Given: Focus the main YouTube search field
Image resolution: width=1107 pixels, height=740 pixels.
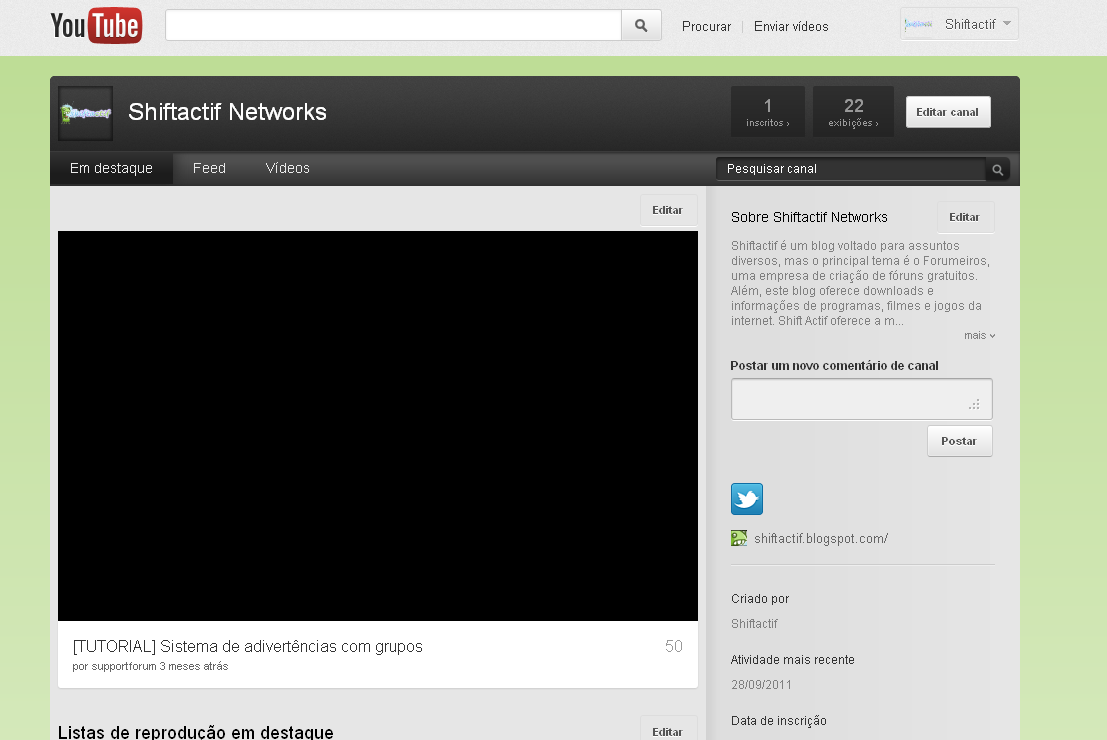Looking at the screenshot, I should [393, 25].
